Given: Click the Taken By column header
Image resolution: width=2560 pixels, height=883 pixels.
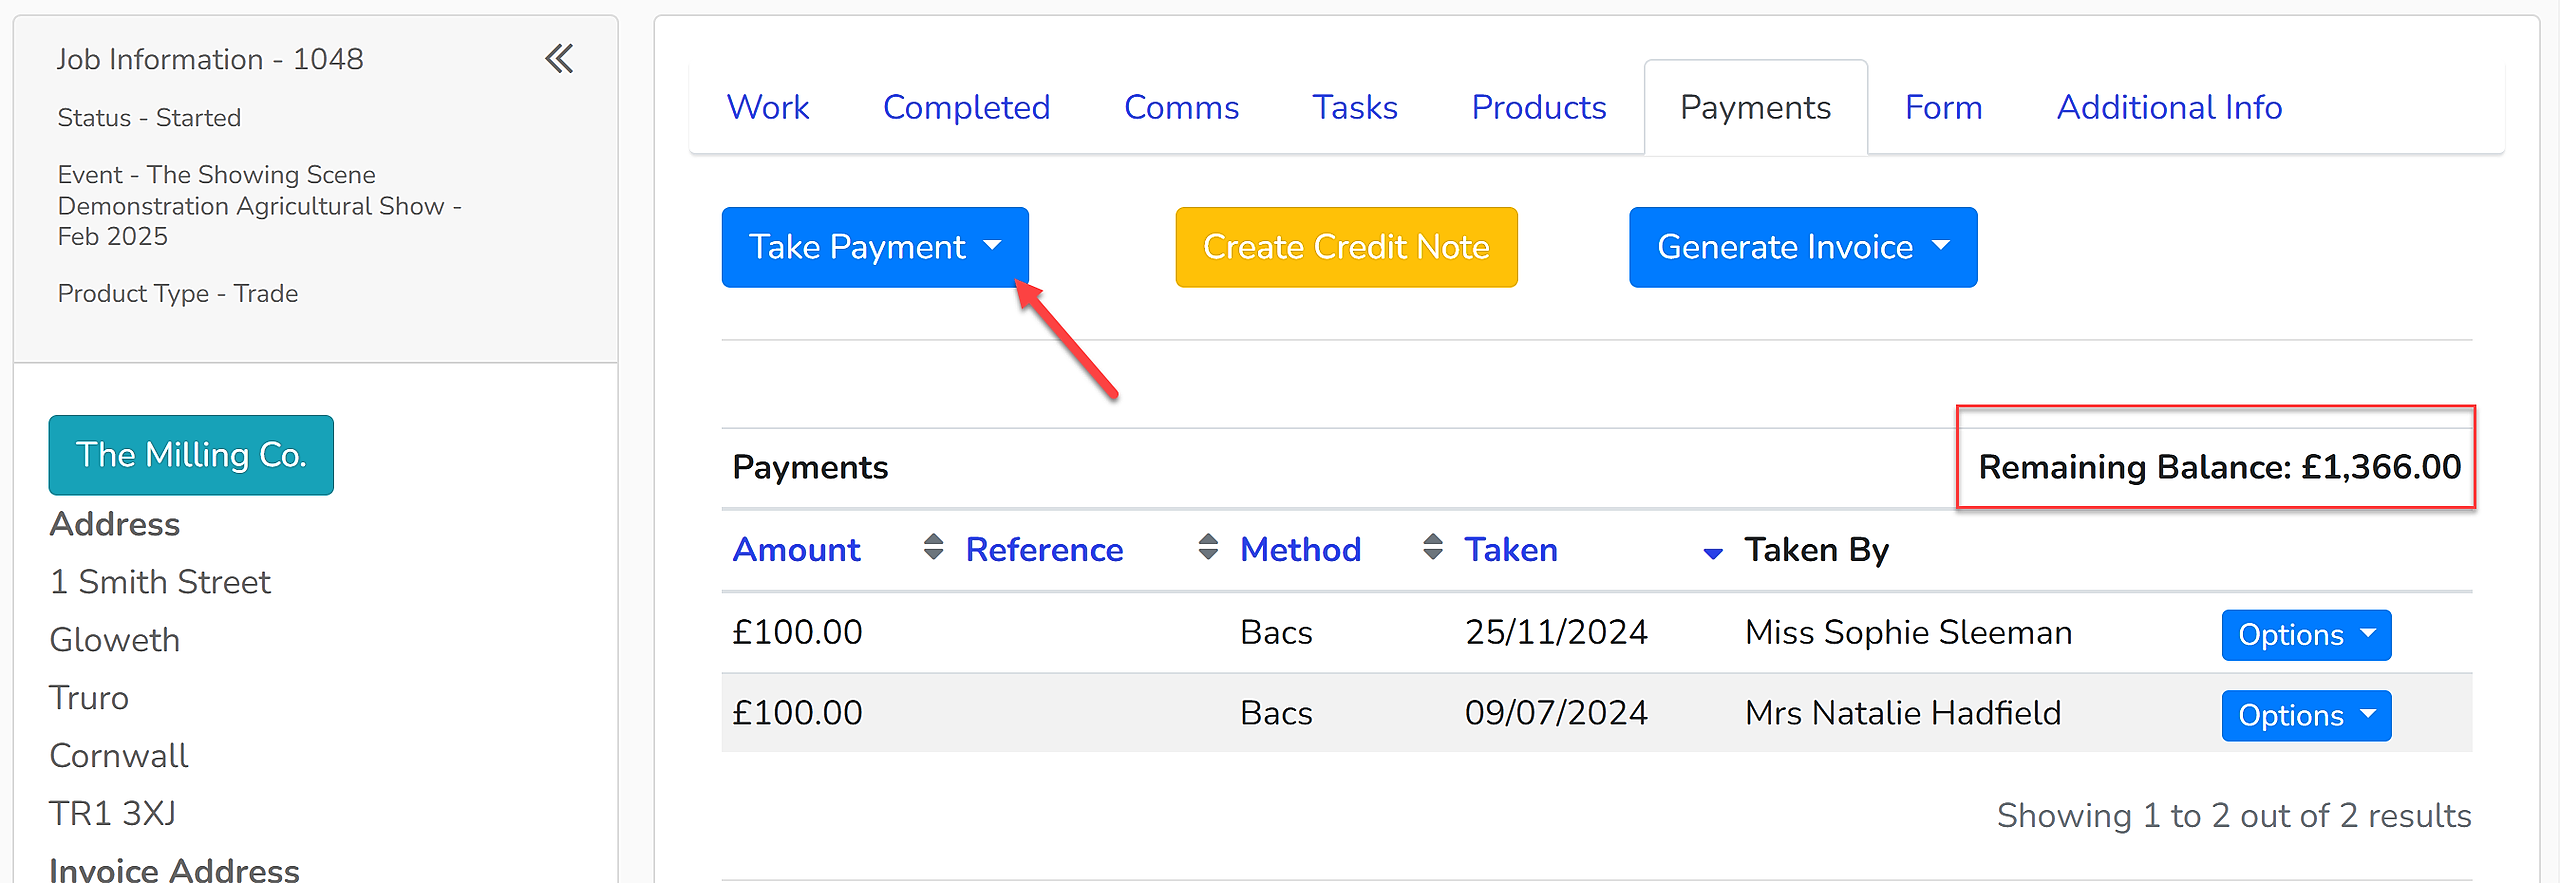Looking at the screenshot, I should click(x=1816, y=550).
